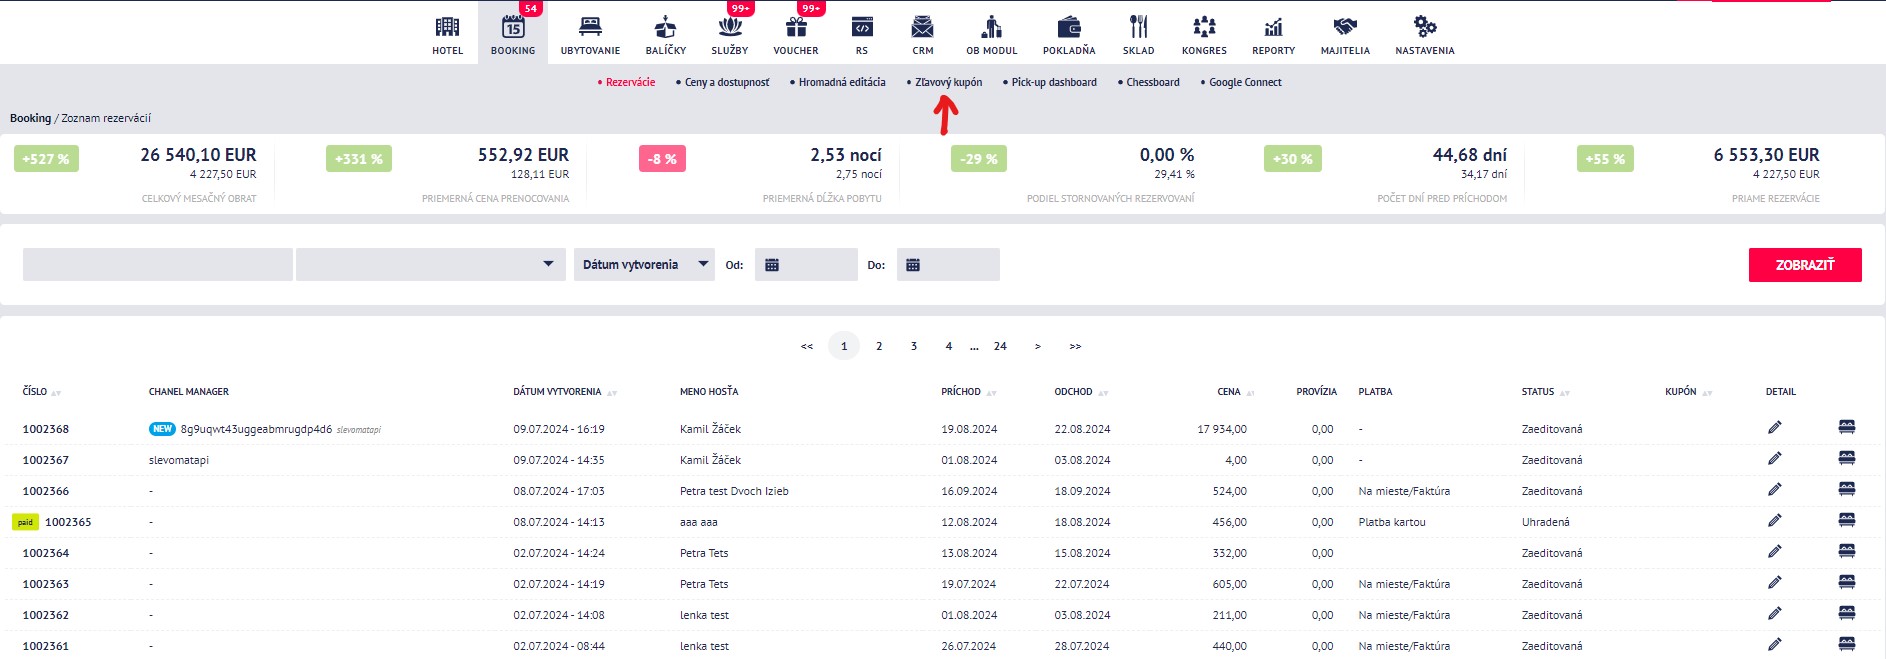Screen dimensions: 1886x659
Task: Click bed icon for reservation 1002365
Action: [x=1846, y=521]
